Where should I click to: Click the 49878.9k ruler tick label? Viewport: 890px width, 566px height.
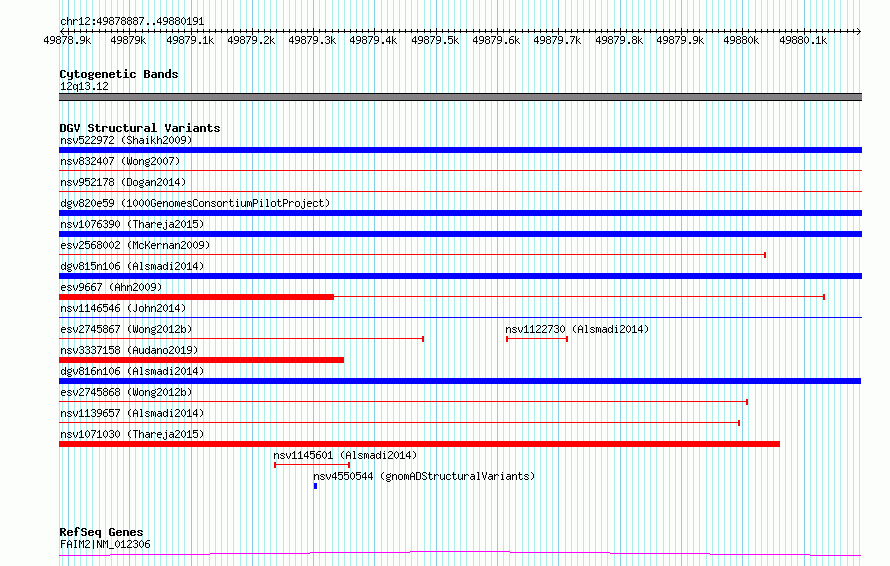tap(68, 40)
